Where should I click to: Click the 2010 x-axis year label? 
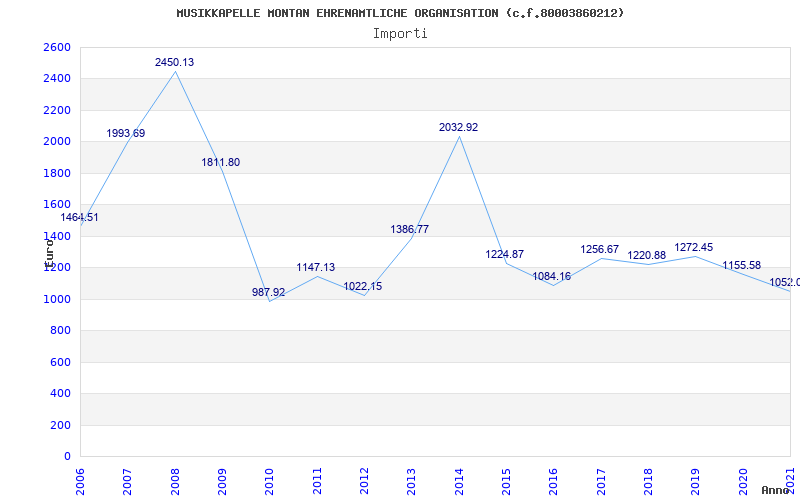pyautogui.click(x=269, y=482)
